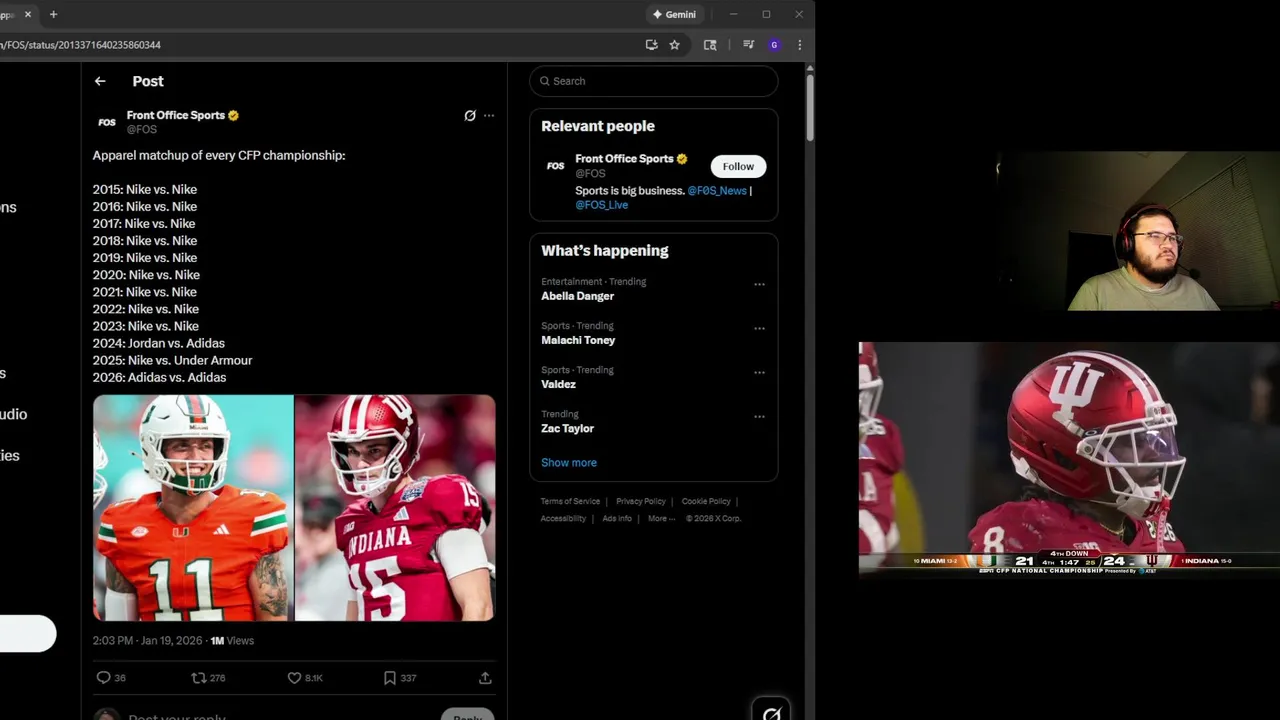Open Privacy Policy footer link
The height and width of the screenshot is (720, 1280).
point(641,501)
